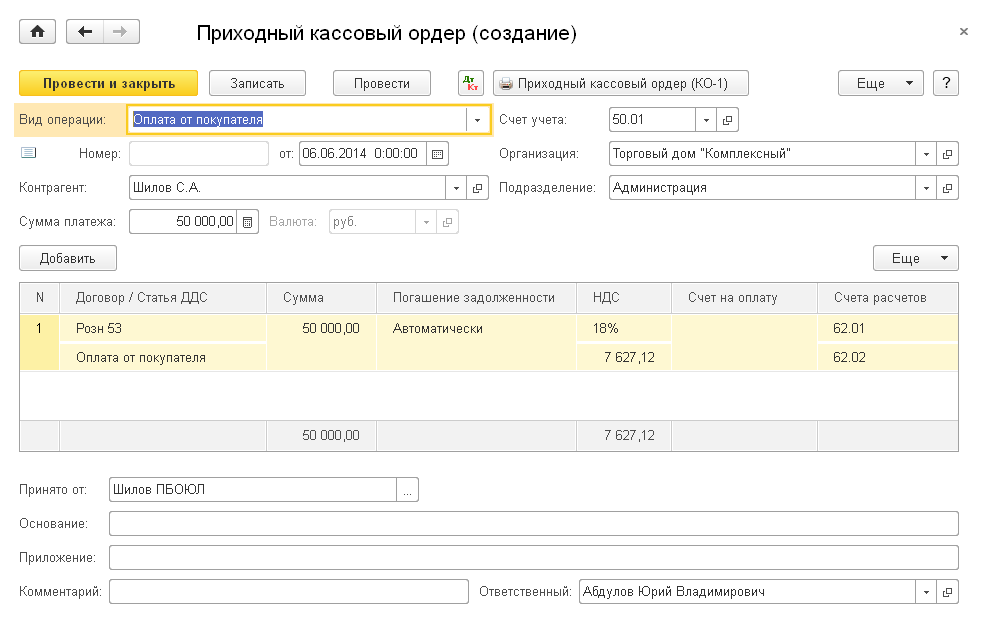Screen dimensions: 986x618
Task: Navigate back with left arrow
Action: pyautogui.click(x=85, y=31)
